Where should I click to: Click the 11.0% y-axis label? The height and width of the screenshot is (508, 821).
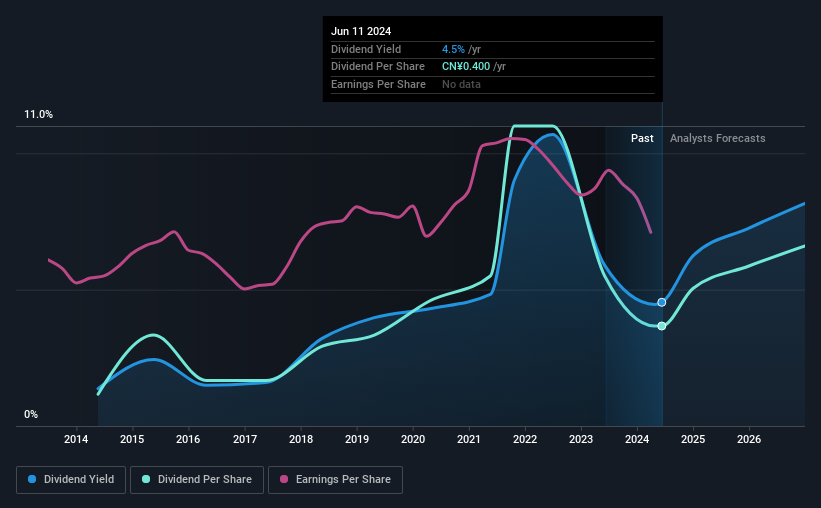click(x=38, y=115)
